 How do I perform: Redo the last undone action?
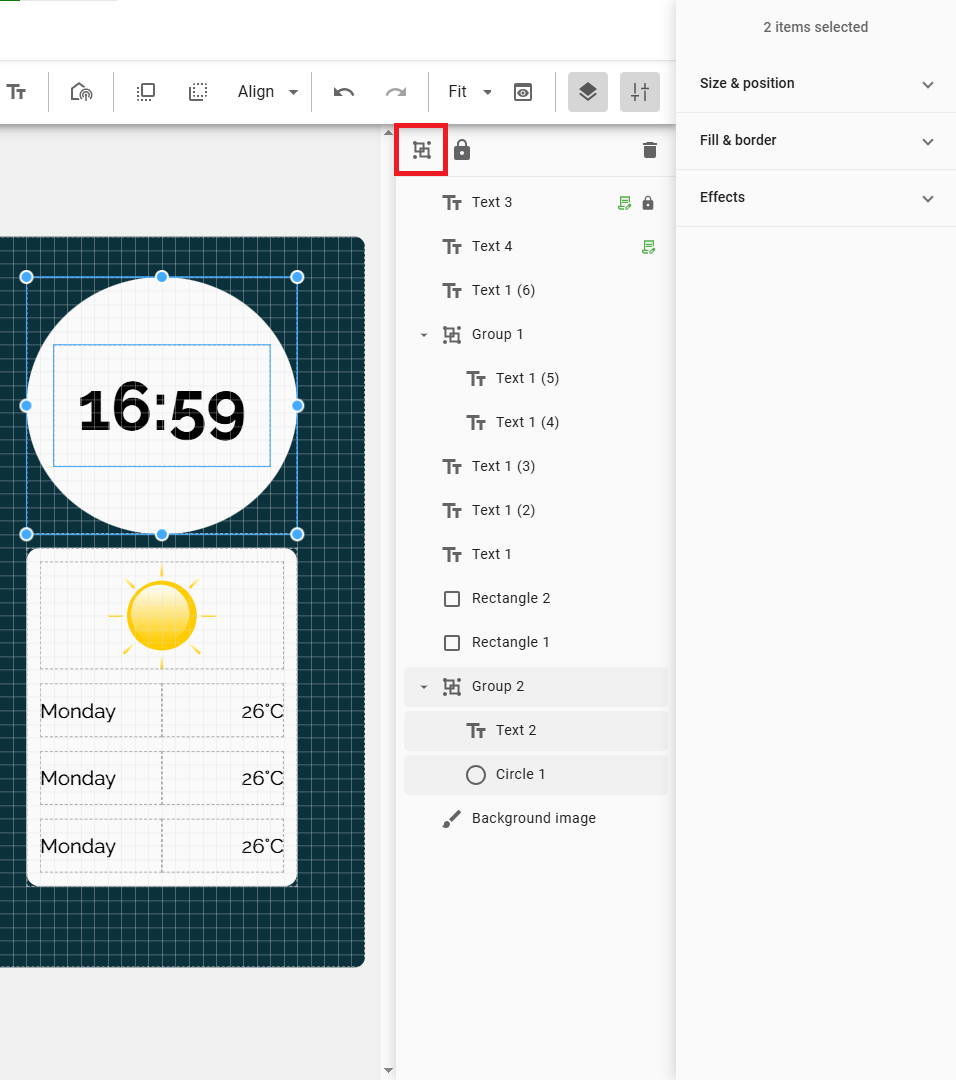(396, 92)
